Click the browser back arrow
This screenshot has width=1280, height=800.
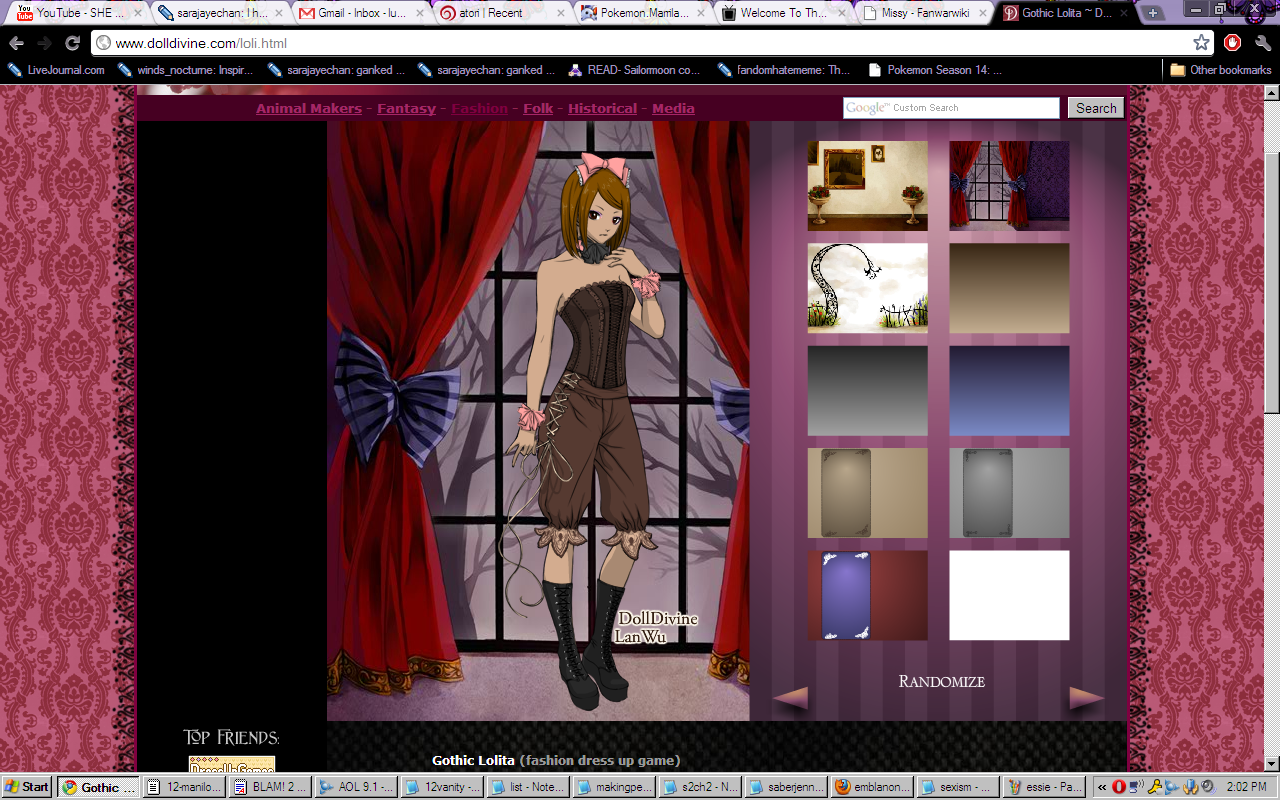[16, 43]
